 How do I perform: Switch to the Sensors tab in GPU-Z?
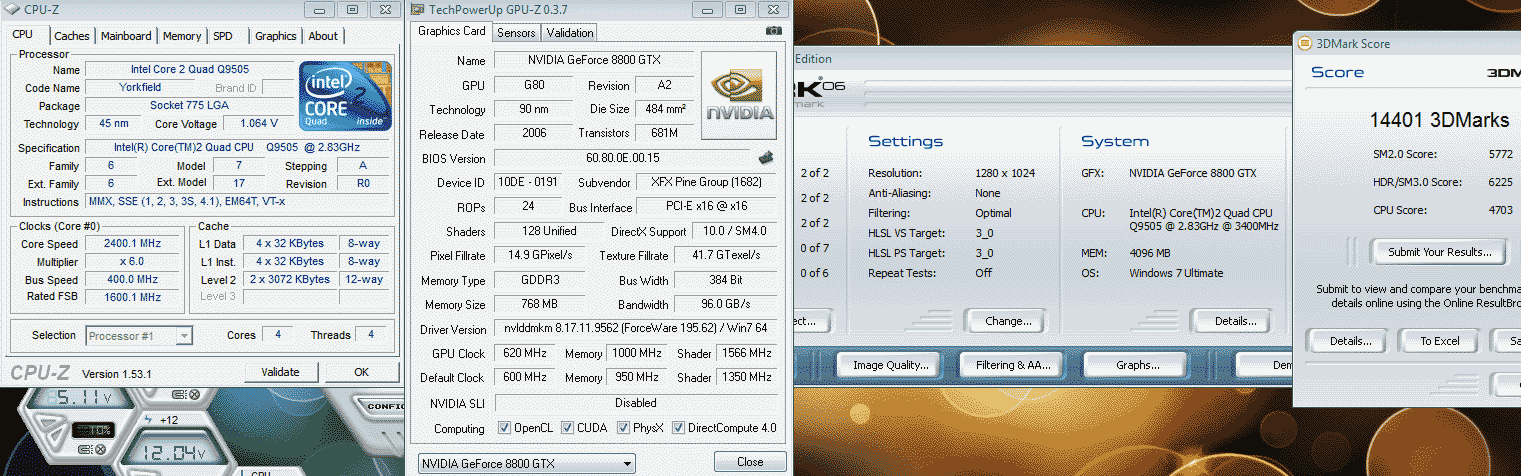click(x=516, y=33)
